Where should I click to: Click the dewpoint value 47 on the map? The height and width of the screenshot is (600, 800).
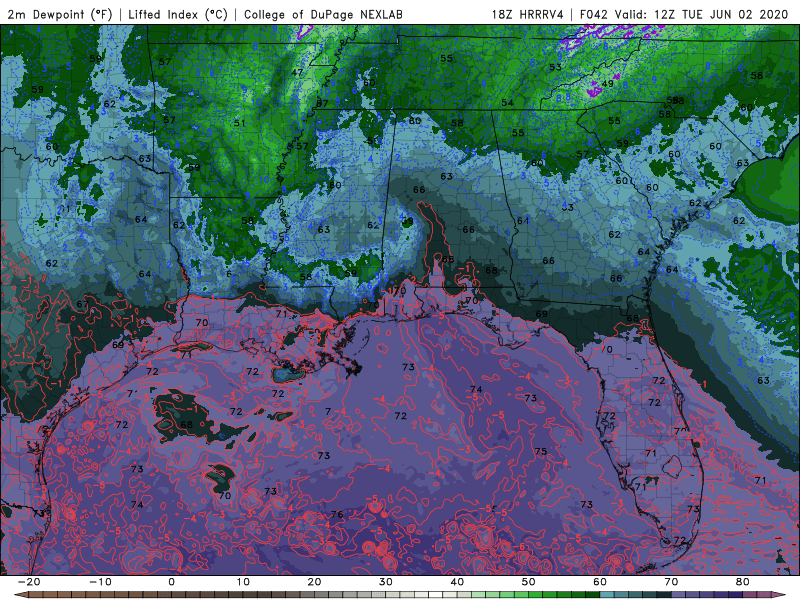tap(297, 73)
